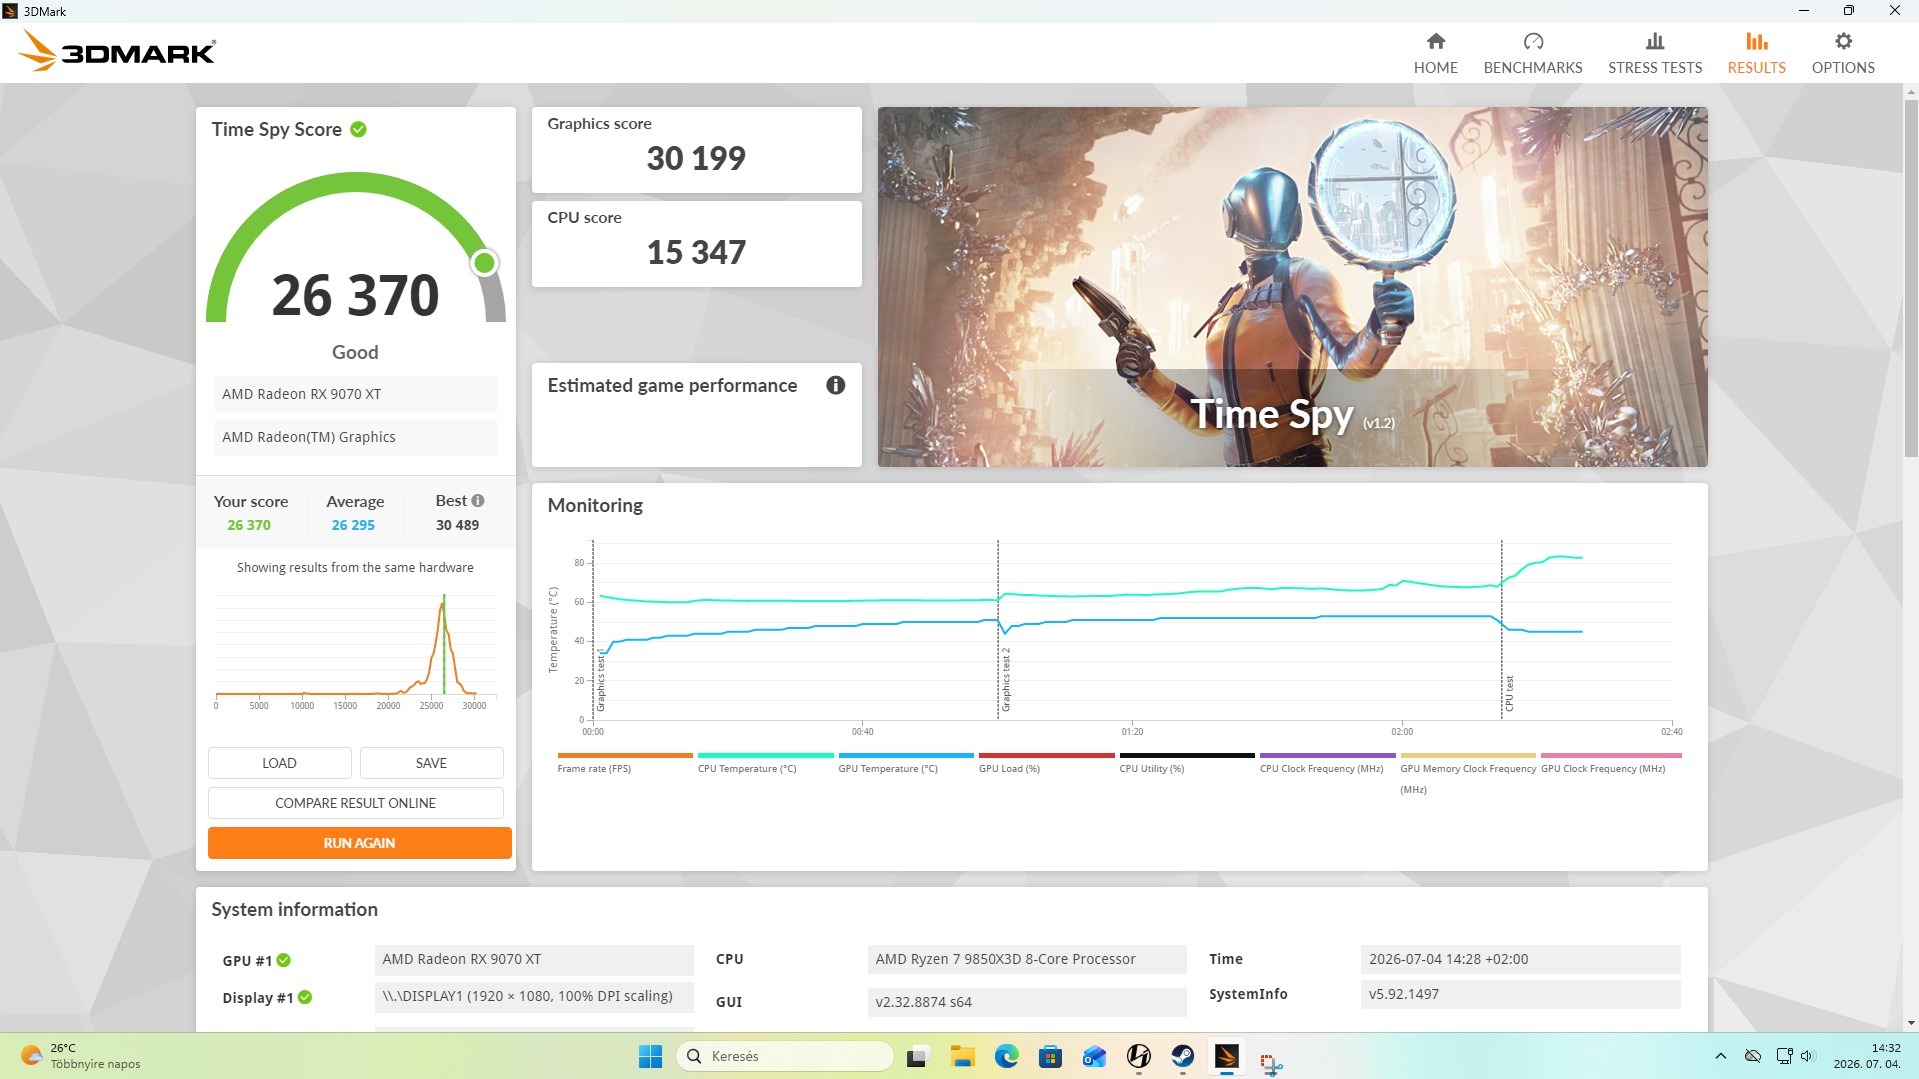The height and width of the screenshot is (1079, 1919).
Task: Switch to STRESS TESTS tab
Action: point(1654,53)
